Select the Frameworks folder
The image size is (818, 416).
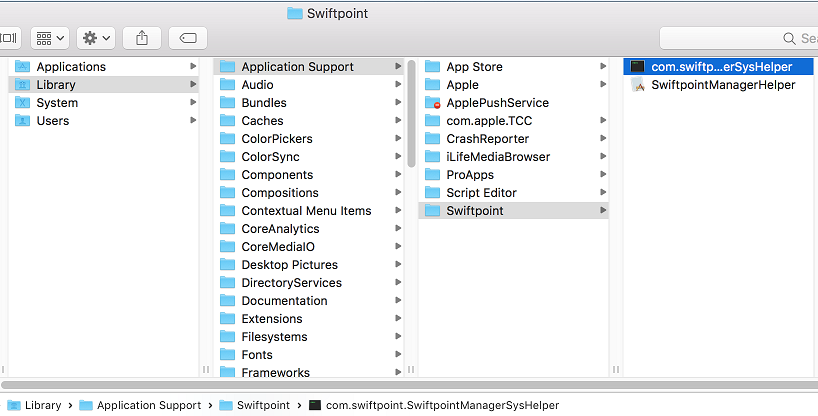tap(309, 372)
